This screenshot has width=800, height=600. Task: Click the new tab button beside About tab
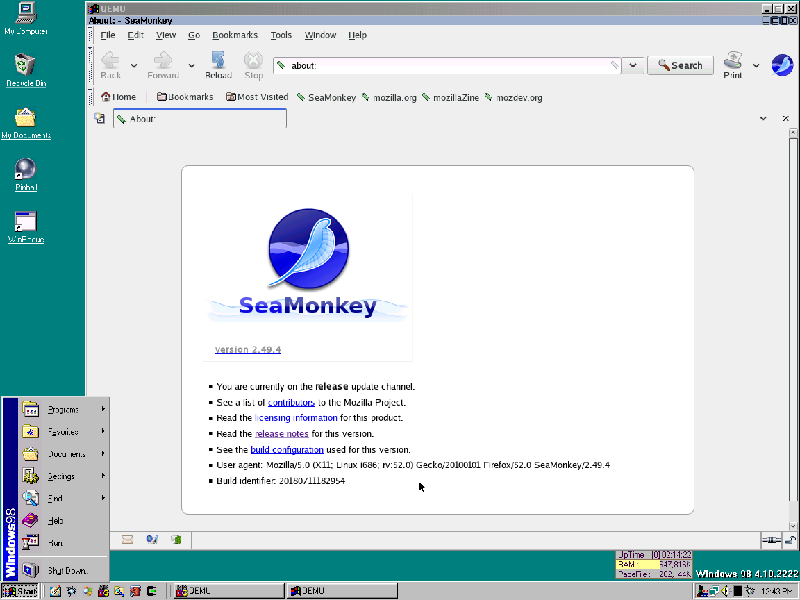[99, 118]
